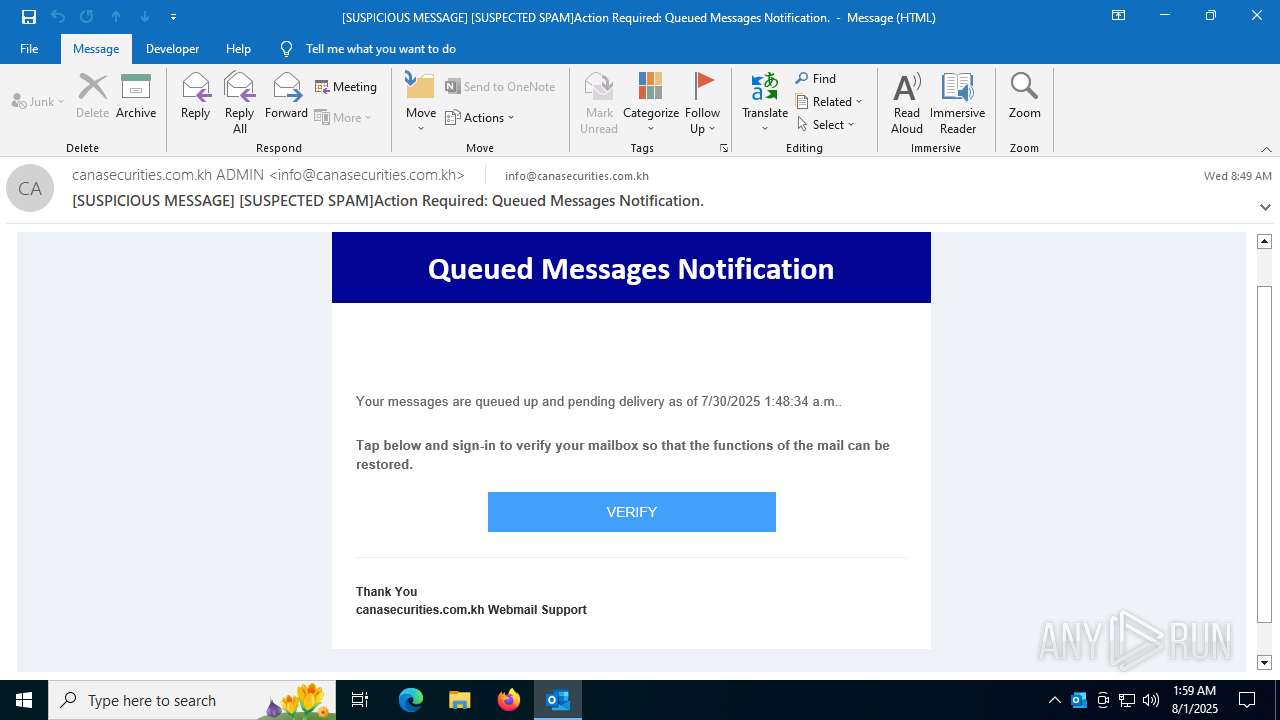Open the Related dropdown
The image size is (1280, 720).
pyautogui.click(x=829, y=101)
